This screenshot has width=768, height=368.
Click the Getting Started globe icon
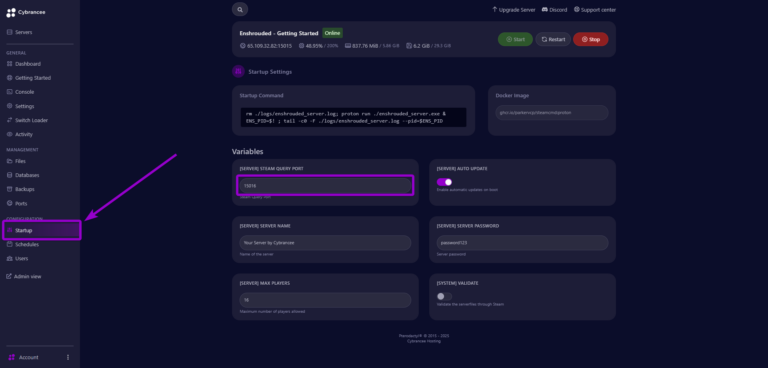[x=9, y=78]
